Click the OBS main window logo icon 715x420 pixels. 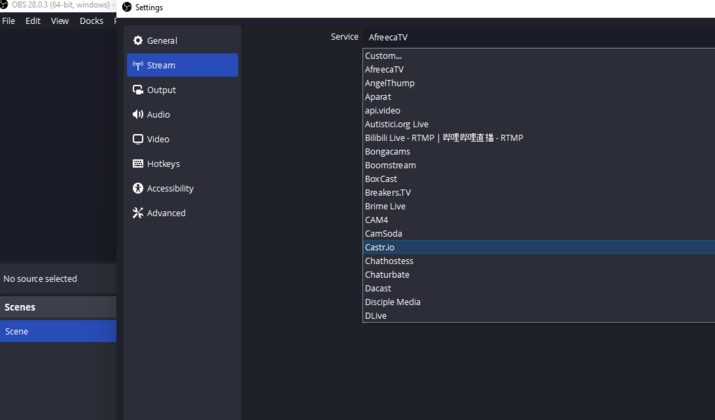(x=4, y=5)
